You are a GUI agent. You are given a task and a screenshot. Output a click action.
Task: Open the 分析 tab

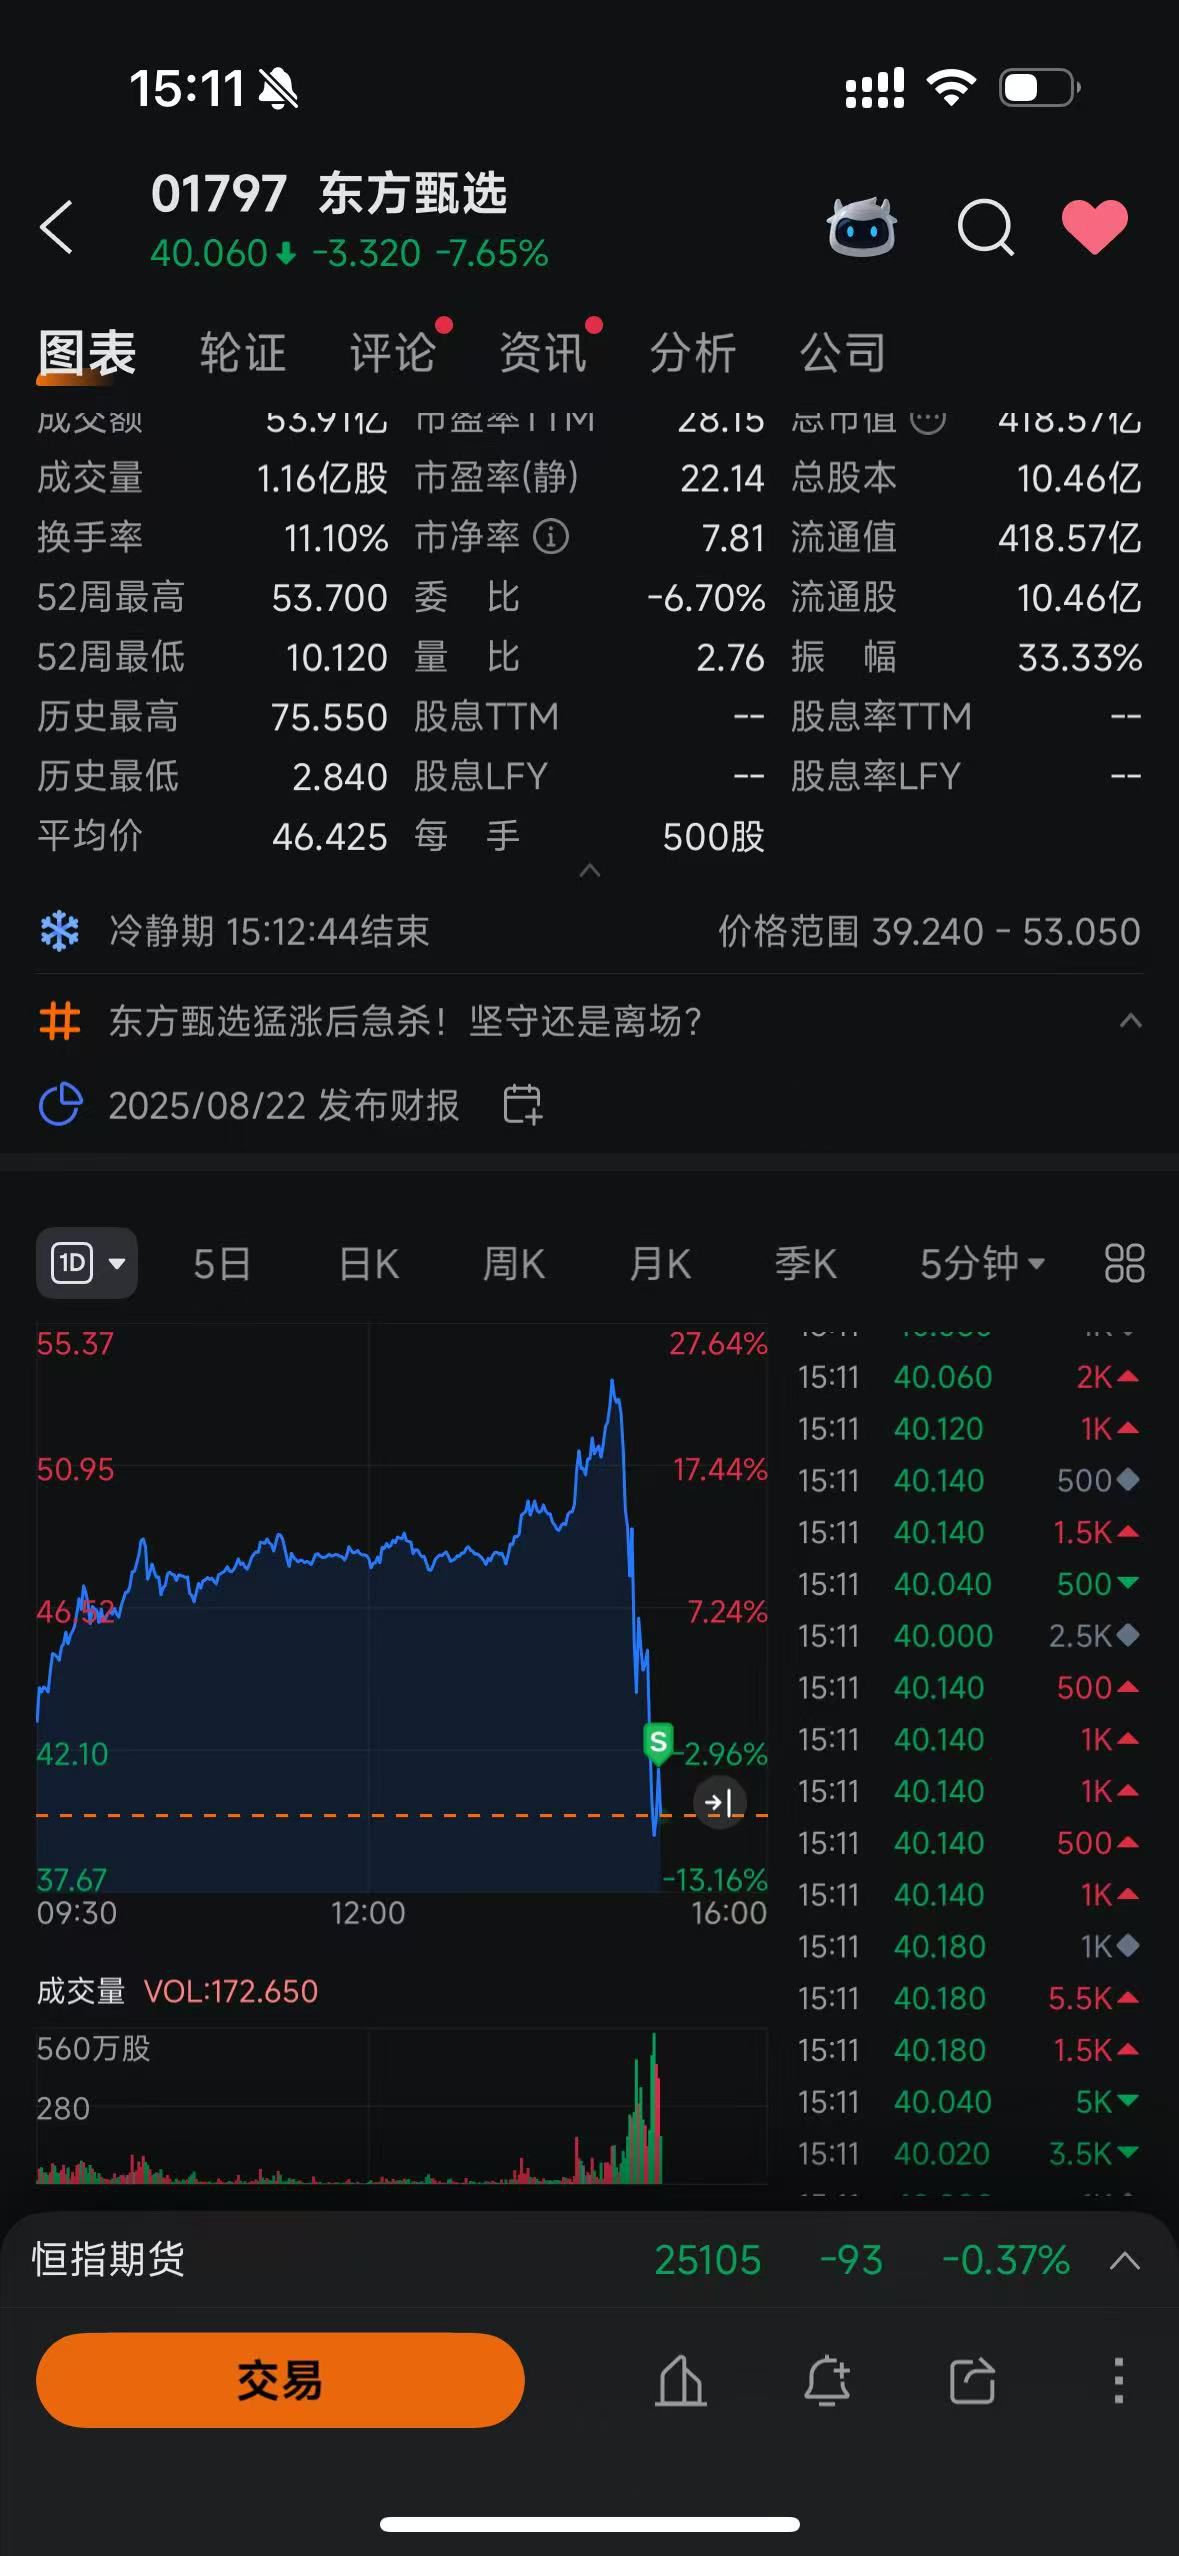tap(693, 353)
